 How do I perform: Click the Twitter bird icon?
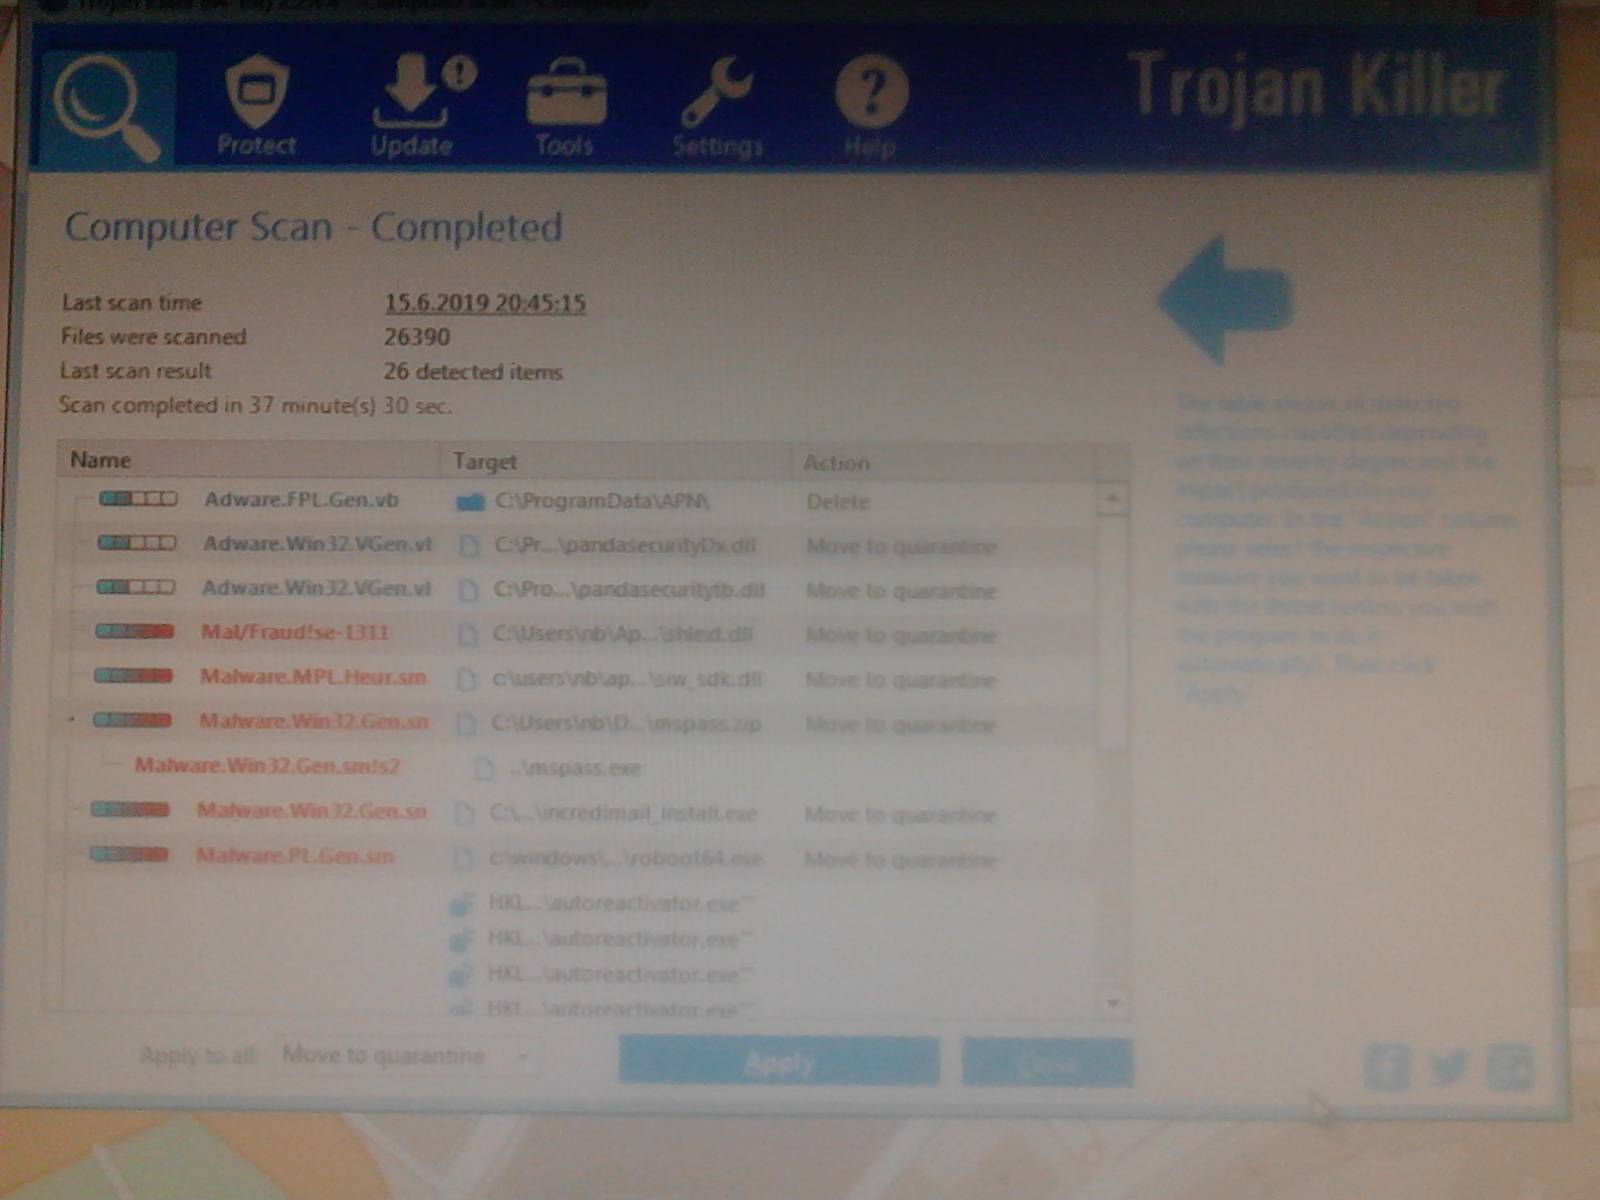coord(1449,1067)
